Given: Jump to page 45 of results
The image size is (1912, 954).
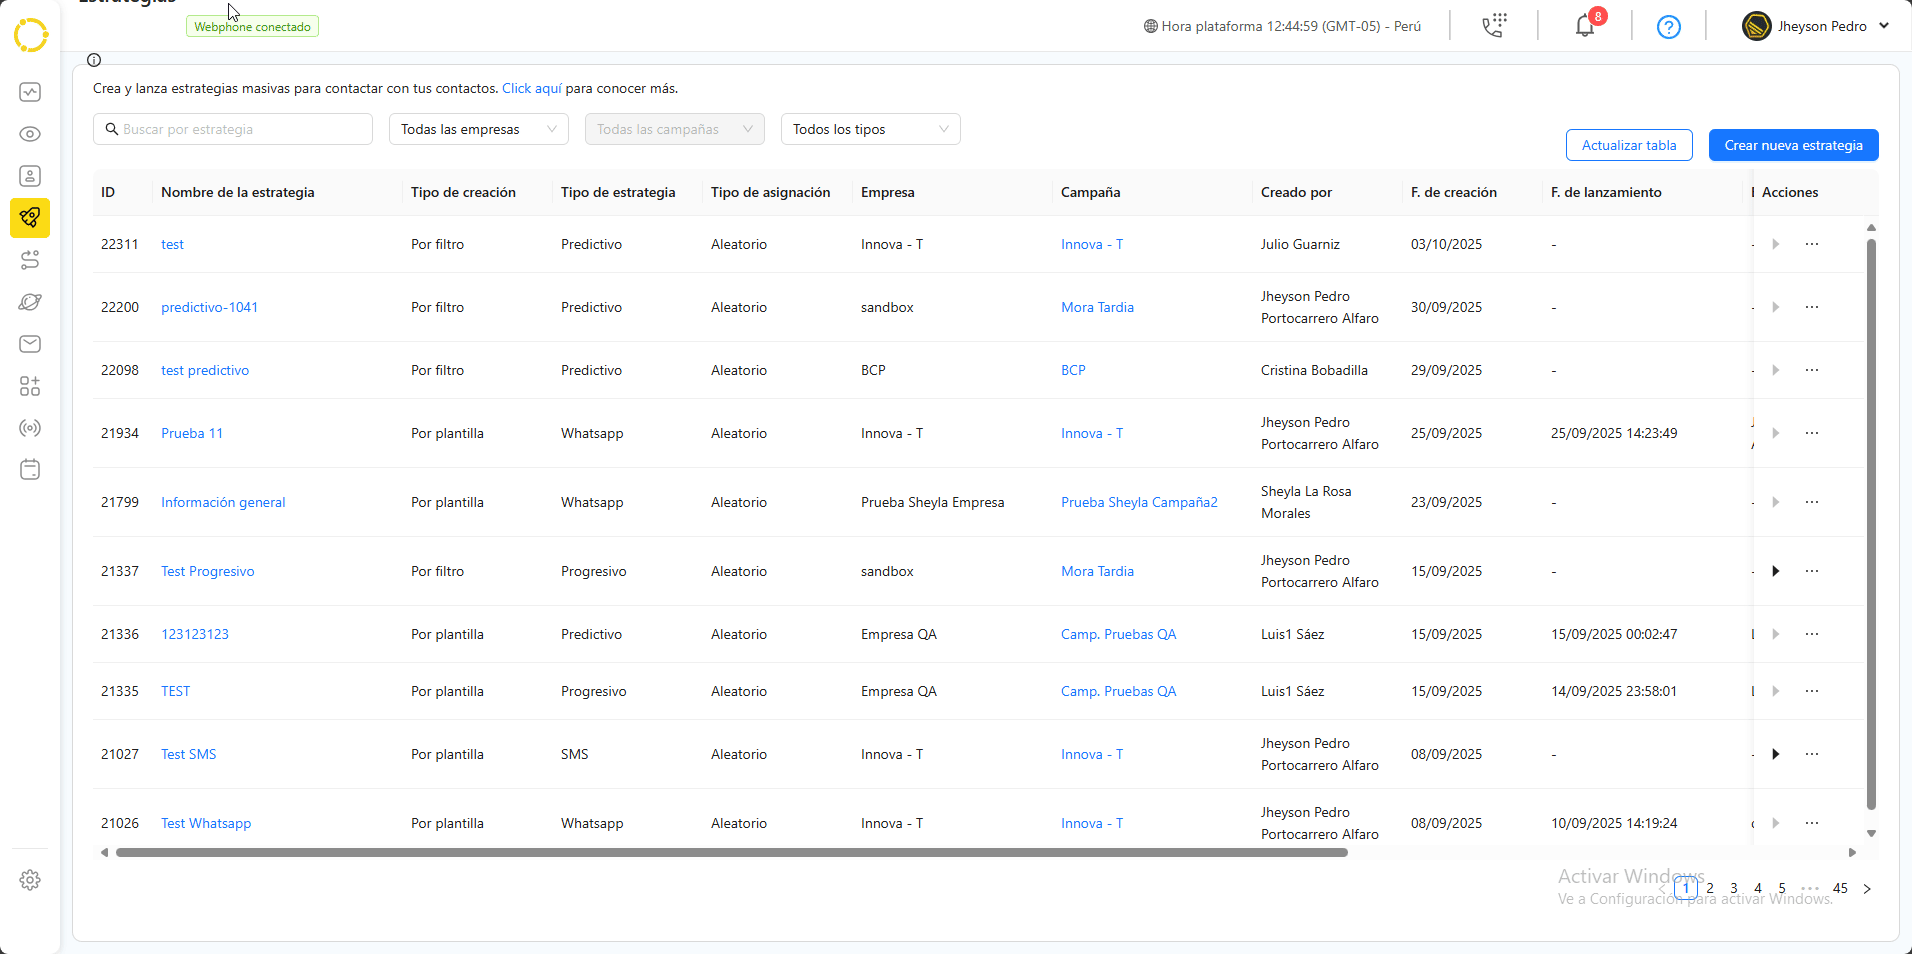Looking at the screenshot, I should pyautogui.click(x=1840, y=888).
